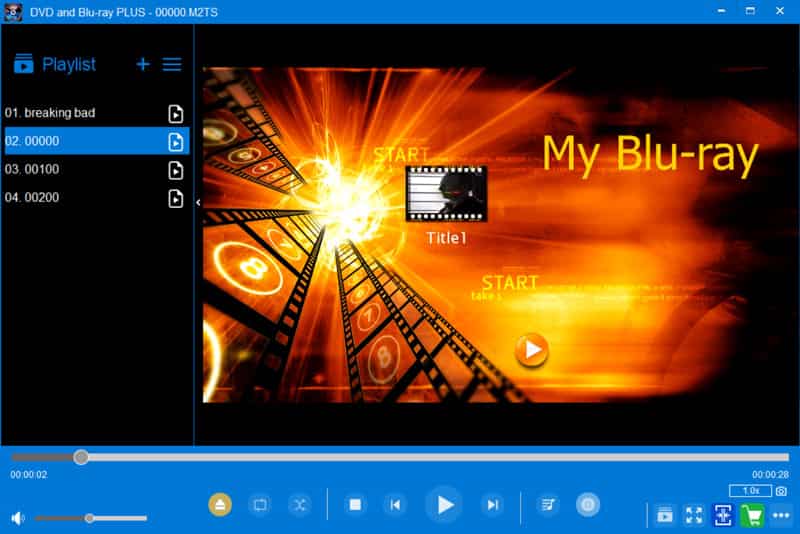800x534 pixels.
Task: Collapse the playlist panel with the side arrow
Action: pos(198,202)
